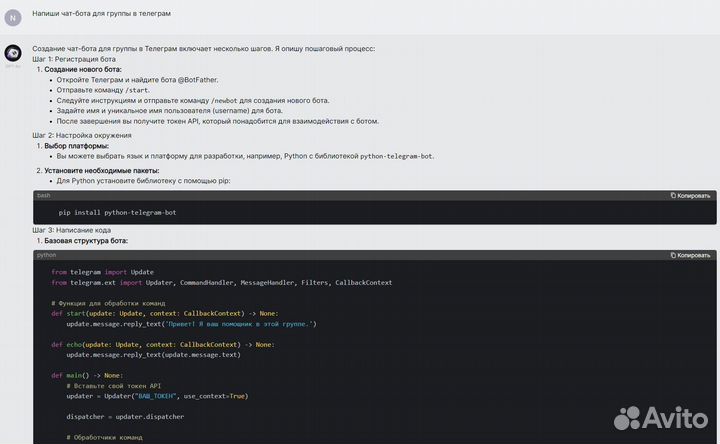This screenshot has height=444, width=720.
Task: Click the "Шаг 1: Регистрация бота" heading
Action: 74,59
